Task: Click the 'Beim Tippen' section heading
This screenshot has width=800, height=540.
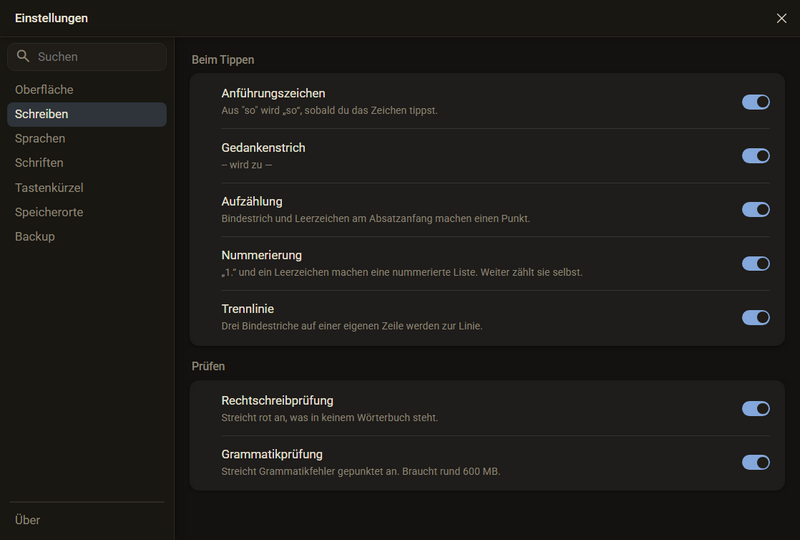Action: pos(223,60)
